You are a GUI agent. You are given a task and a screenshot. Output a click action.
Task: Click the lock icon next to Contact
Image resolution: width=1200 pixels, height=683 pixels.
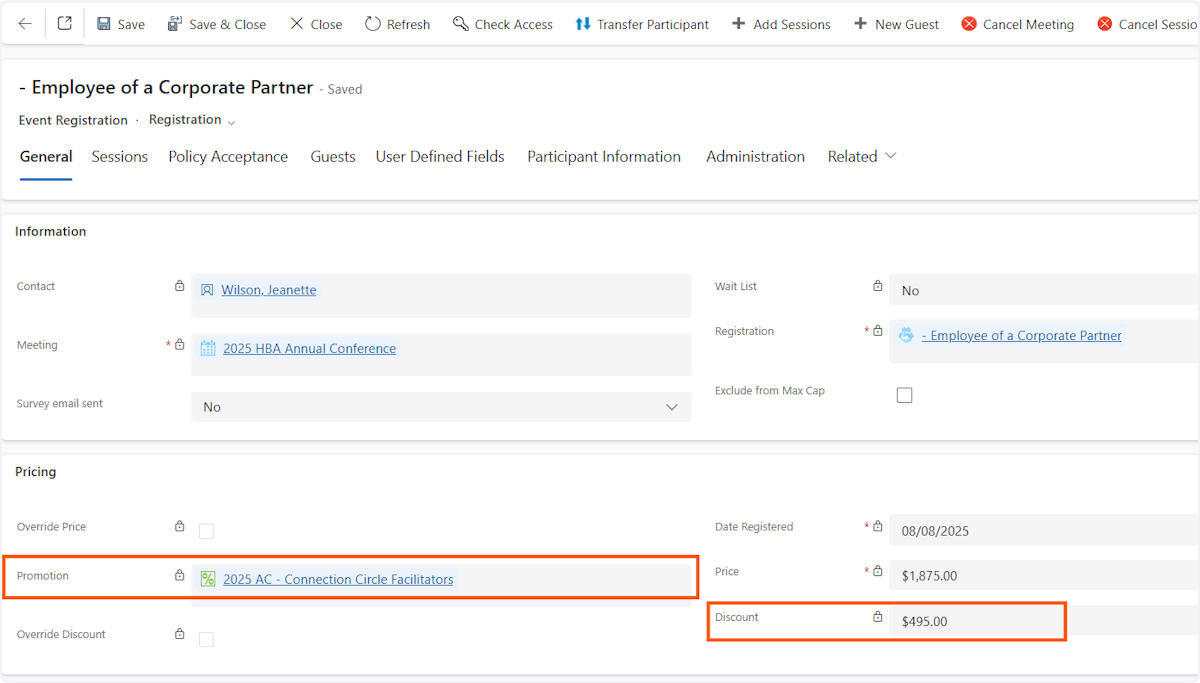coord(180,286)
